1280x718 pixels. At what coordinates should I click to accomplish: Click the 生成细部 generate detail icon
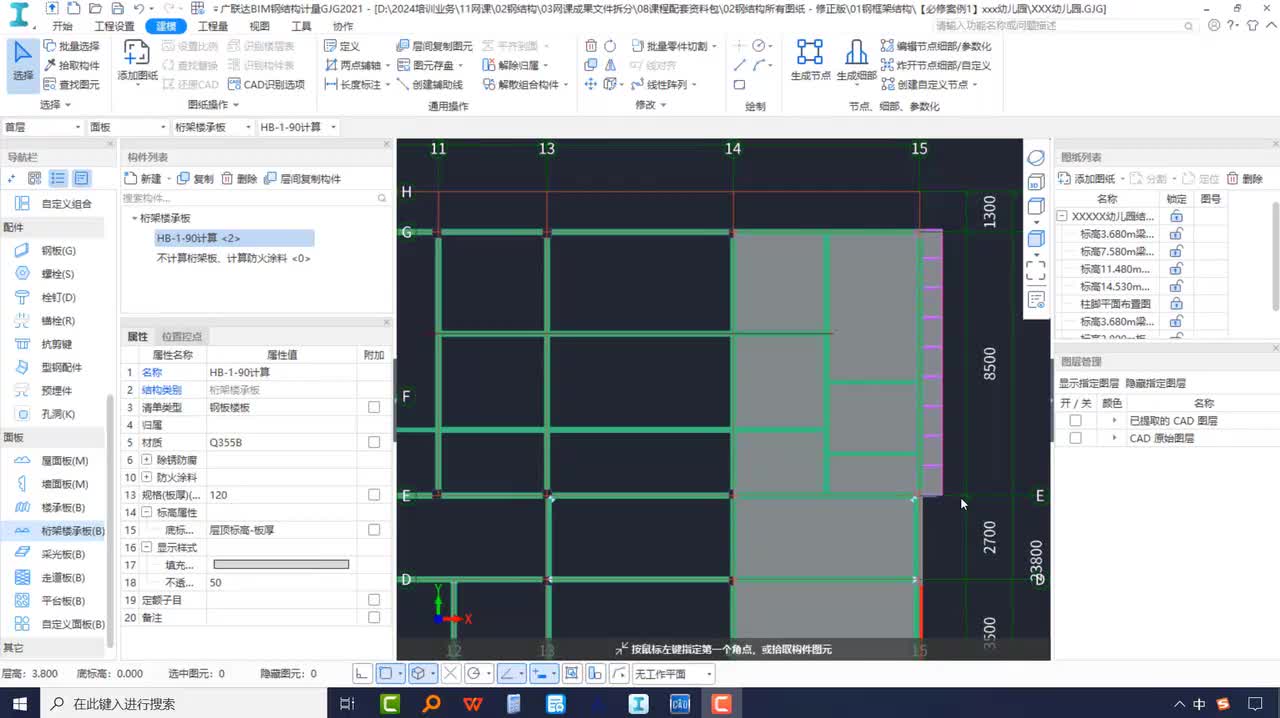(x=856, y=60)
